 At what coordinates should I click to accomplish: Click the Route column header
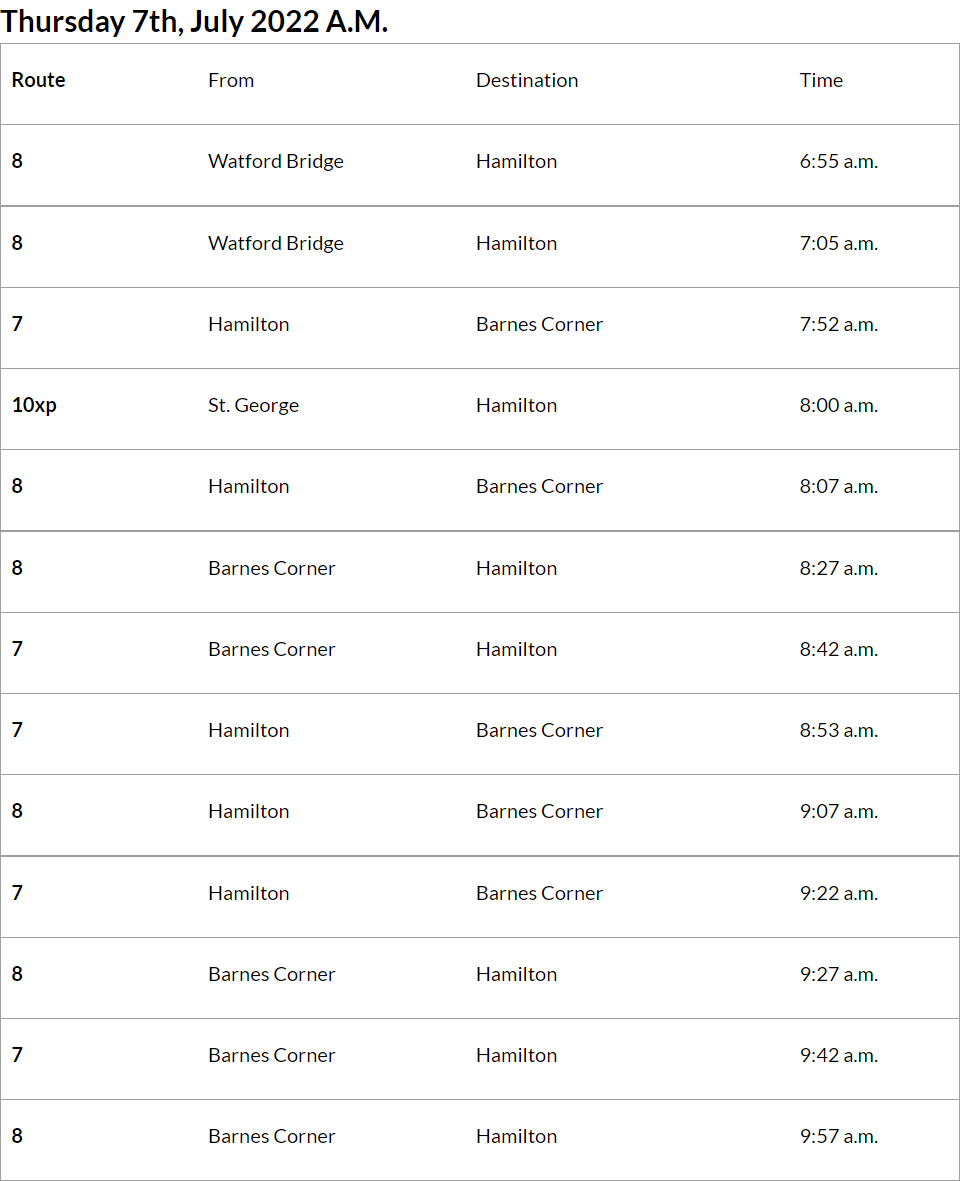[39, 81]
